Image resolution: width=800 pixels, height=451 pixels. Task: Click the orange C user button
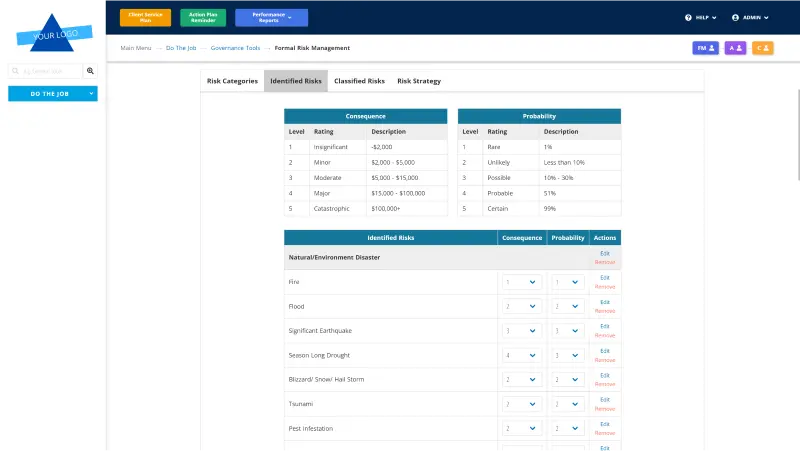pyautogui.click(x=762, y=48)
